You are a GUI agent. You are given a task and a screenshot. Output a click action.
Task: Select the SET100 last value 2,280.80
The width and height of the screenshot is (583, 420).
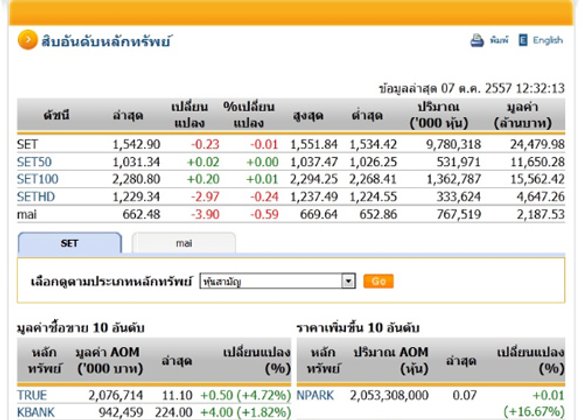(x=136, y=179)
